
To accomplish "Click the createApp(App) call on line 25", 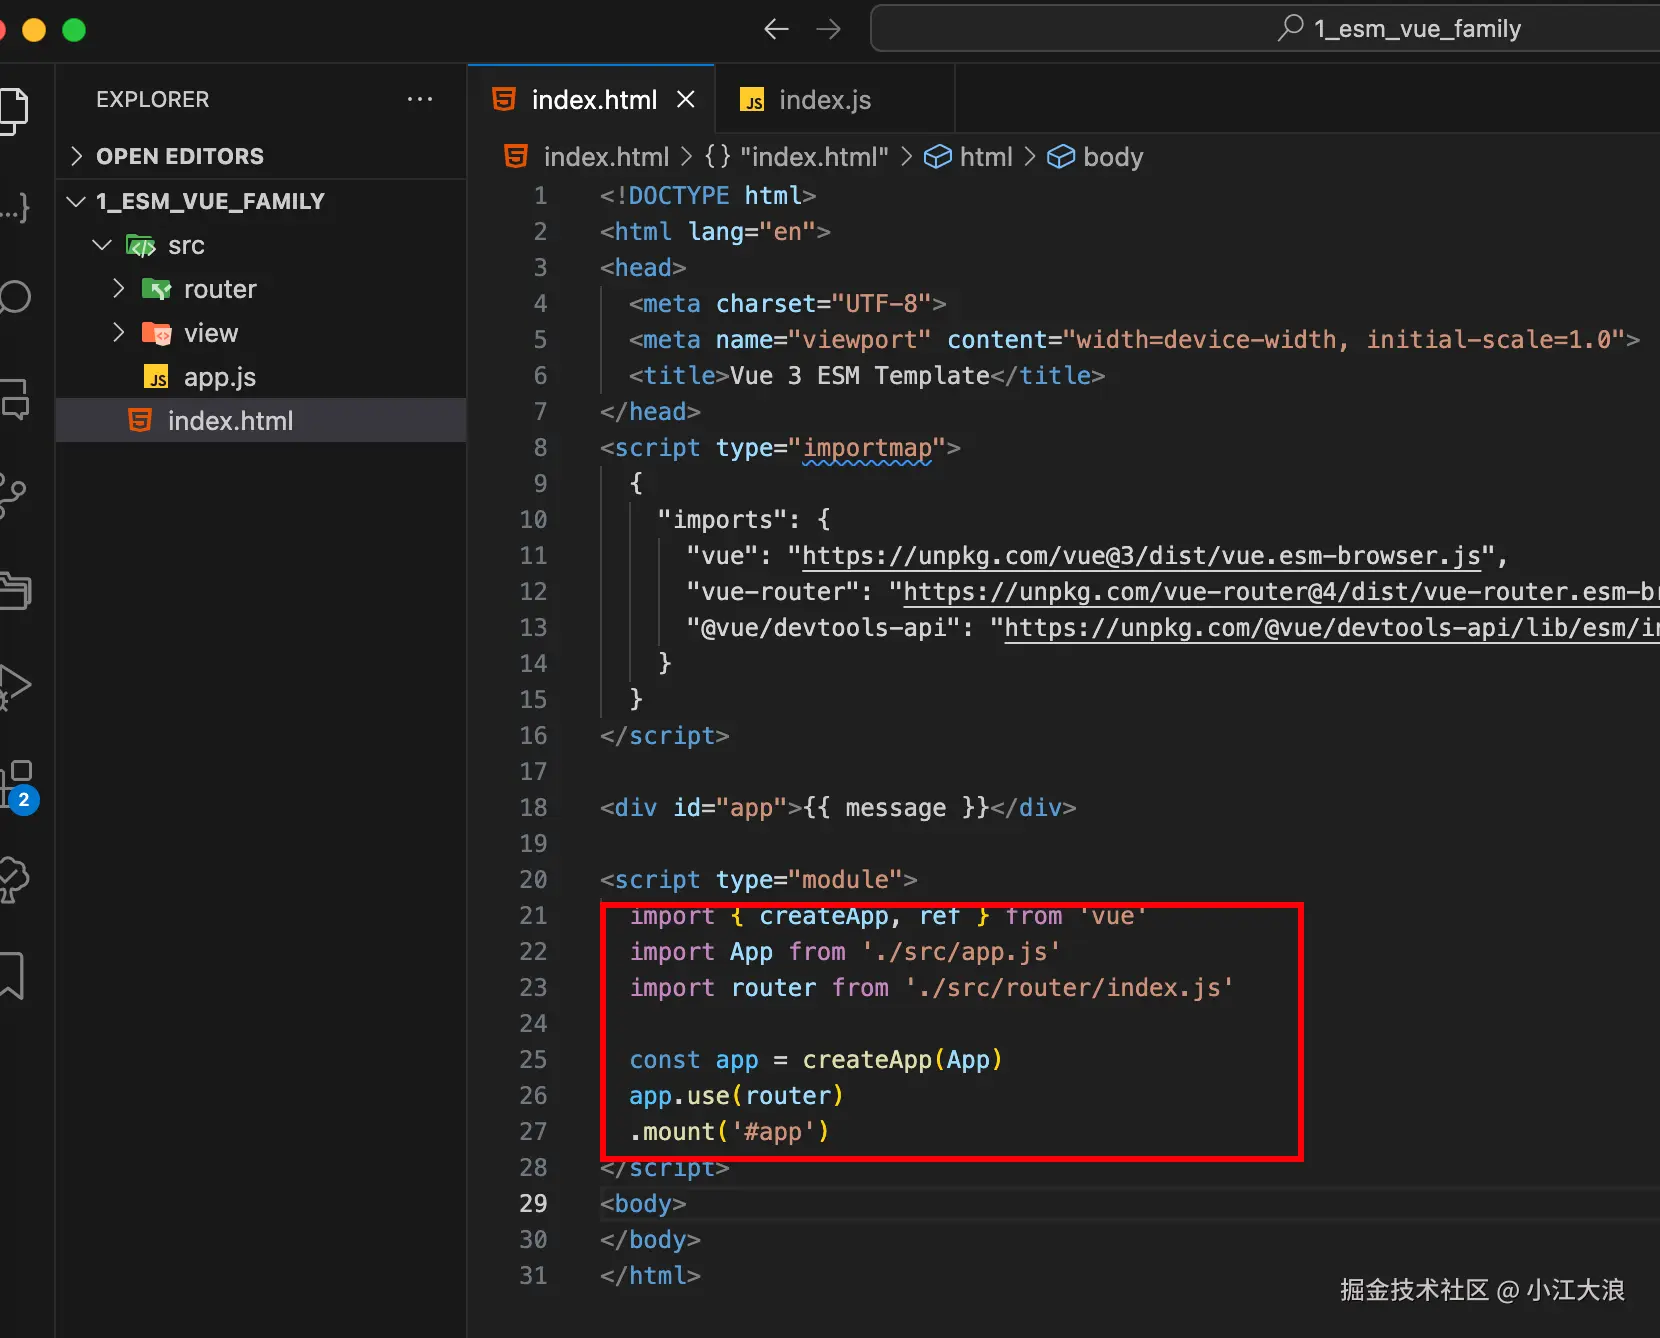I will (x=902, y=1060).
